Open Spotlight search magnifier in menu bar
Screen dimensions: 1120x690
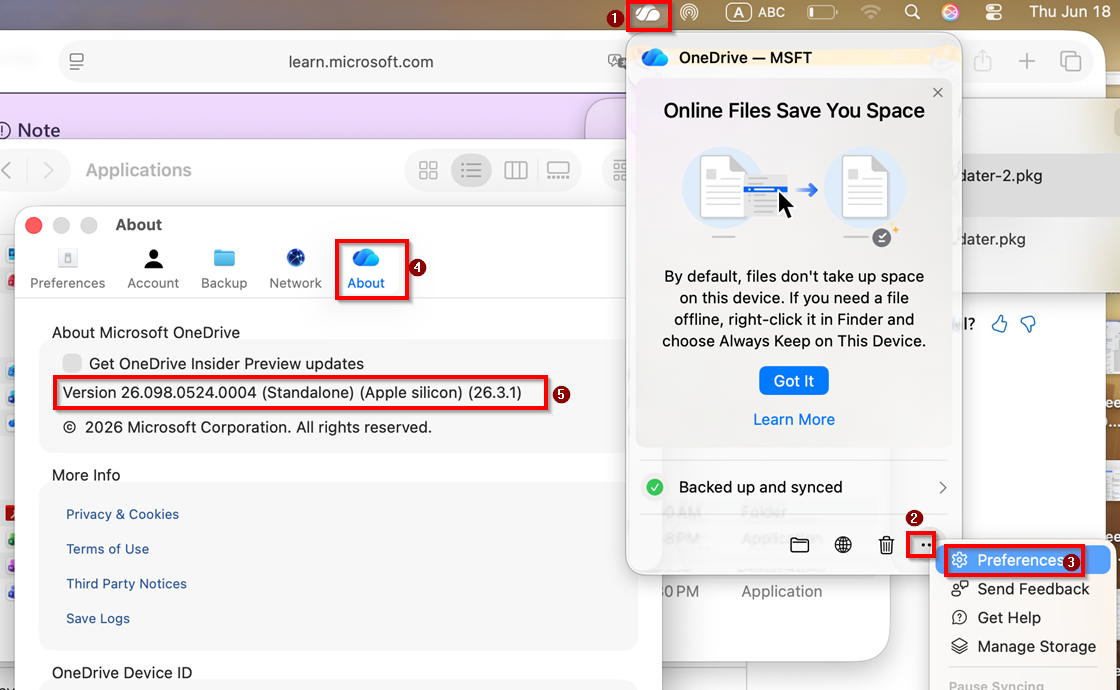[912, 12]
